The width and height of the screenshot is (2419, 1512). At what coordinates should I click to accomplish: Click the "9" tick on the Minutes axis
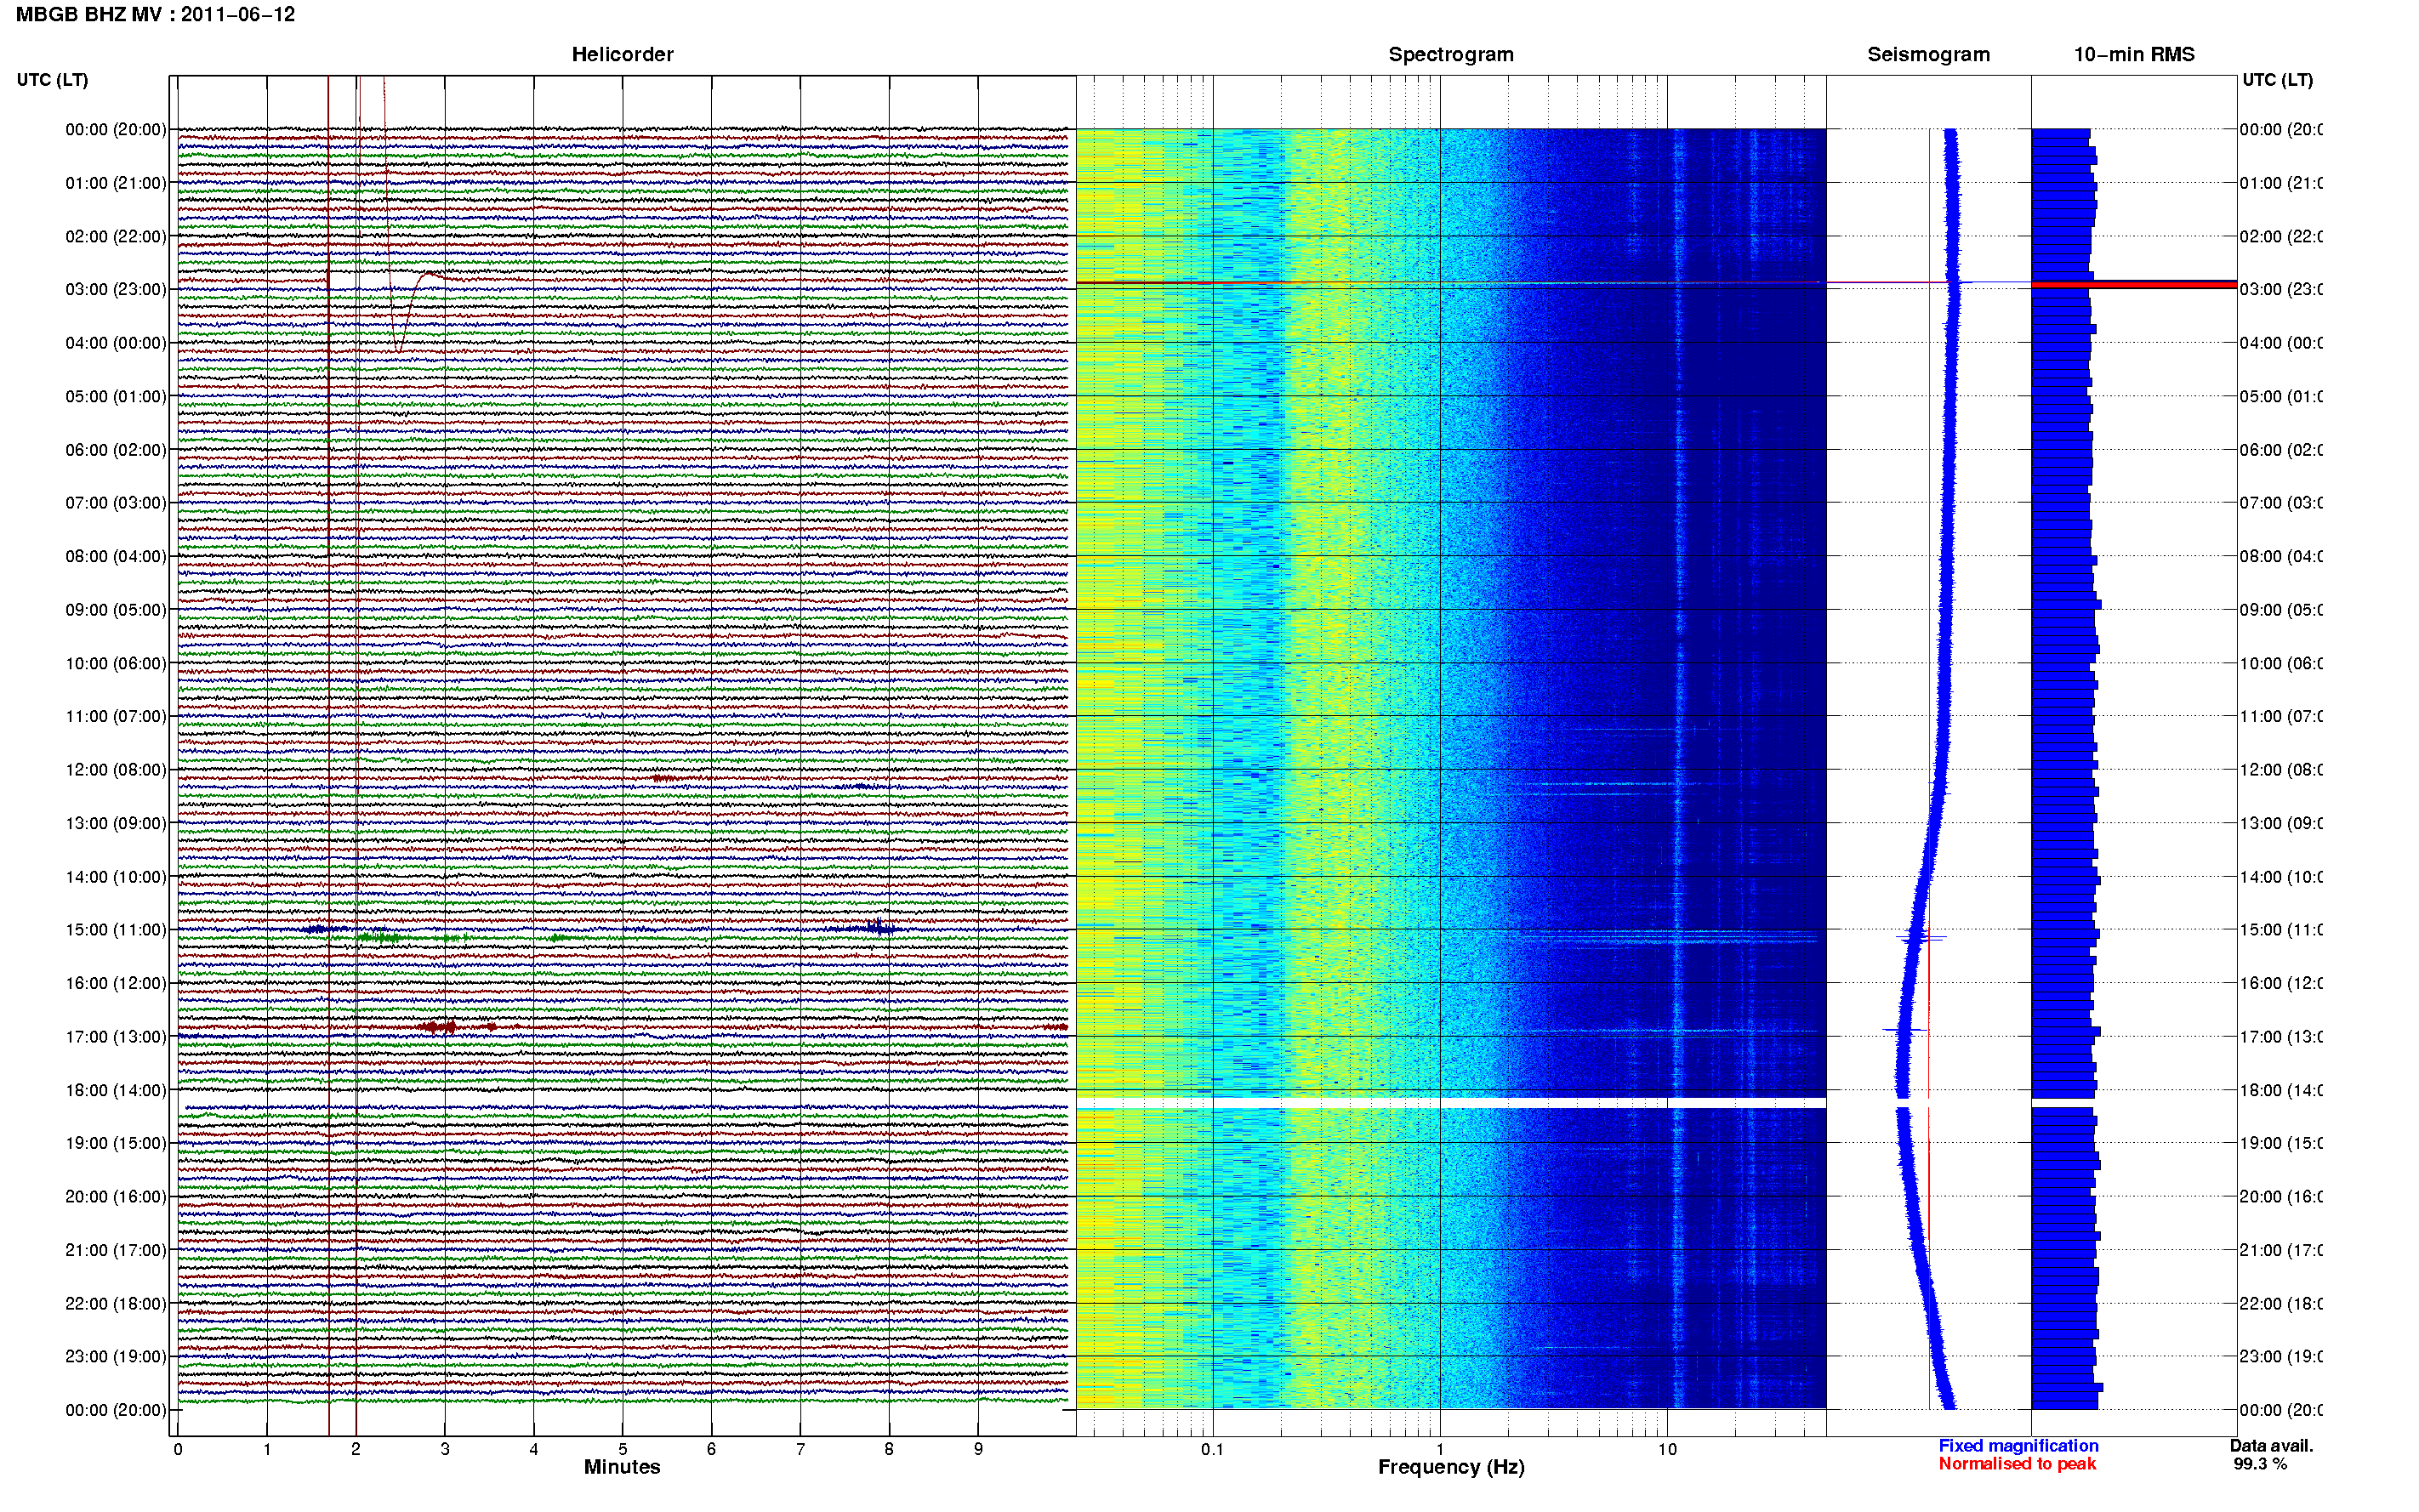tap(978, 1449)
